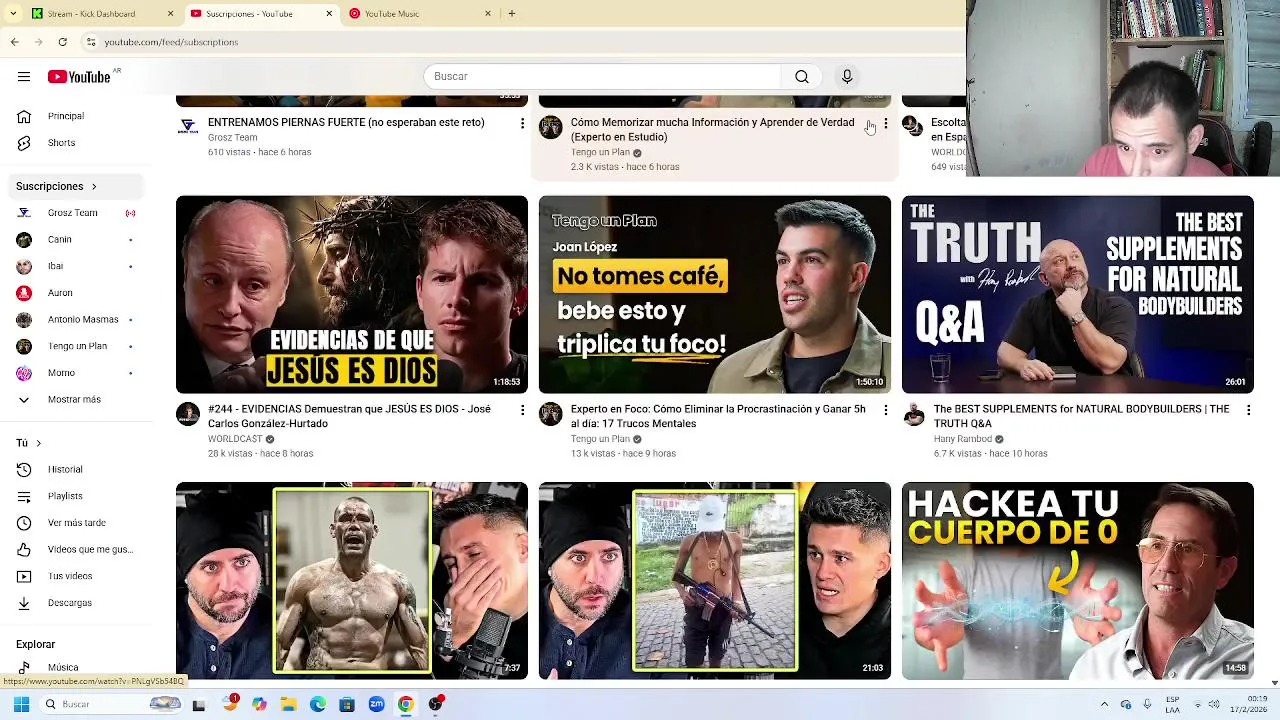
Task: Open title Experto en Foco: Cómo Eliminar Procrastinación
Action: pos(718,416)
